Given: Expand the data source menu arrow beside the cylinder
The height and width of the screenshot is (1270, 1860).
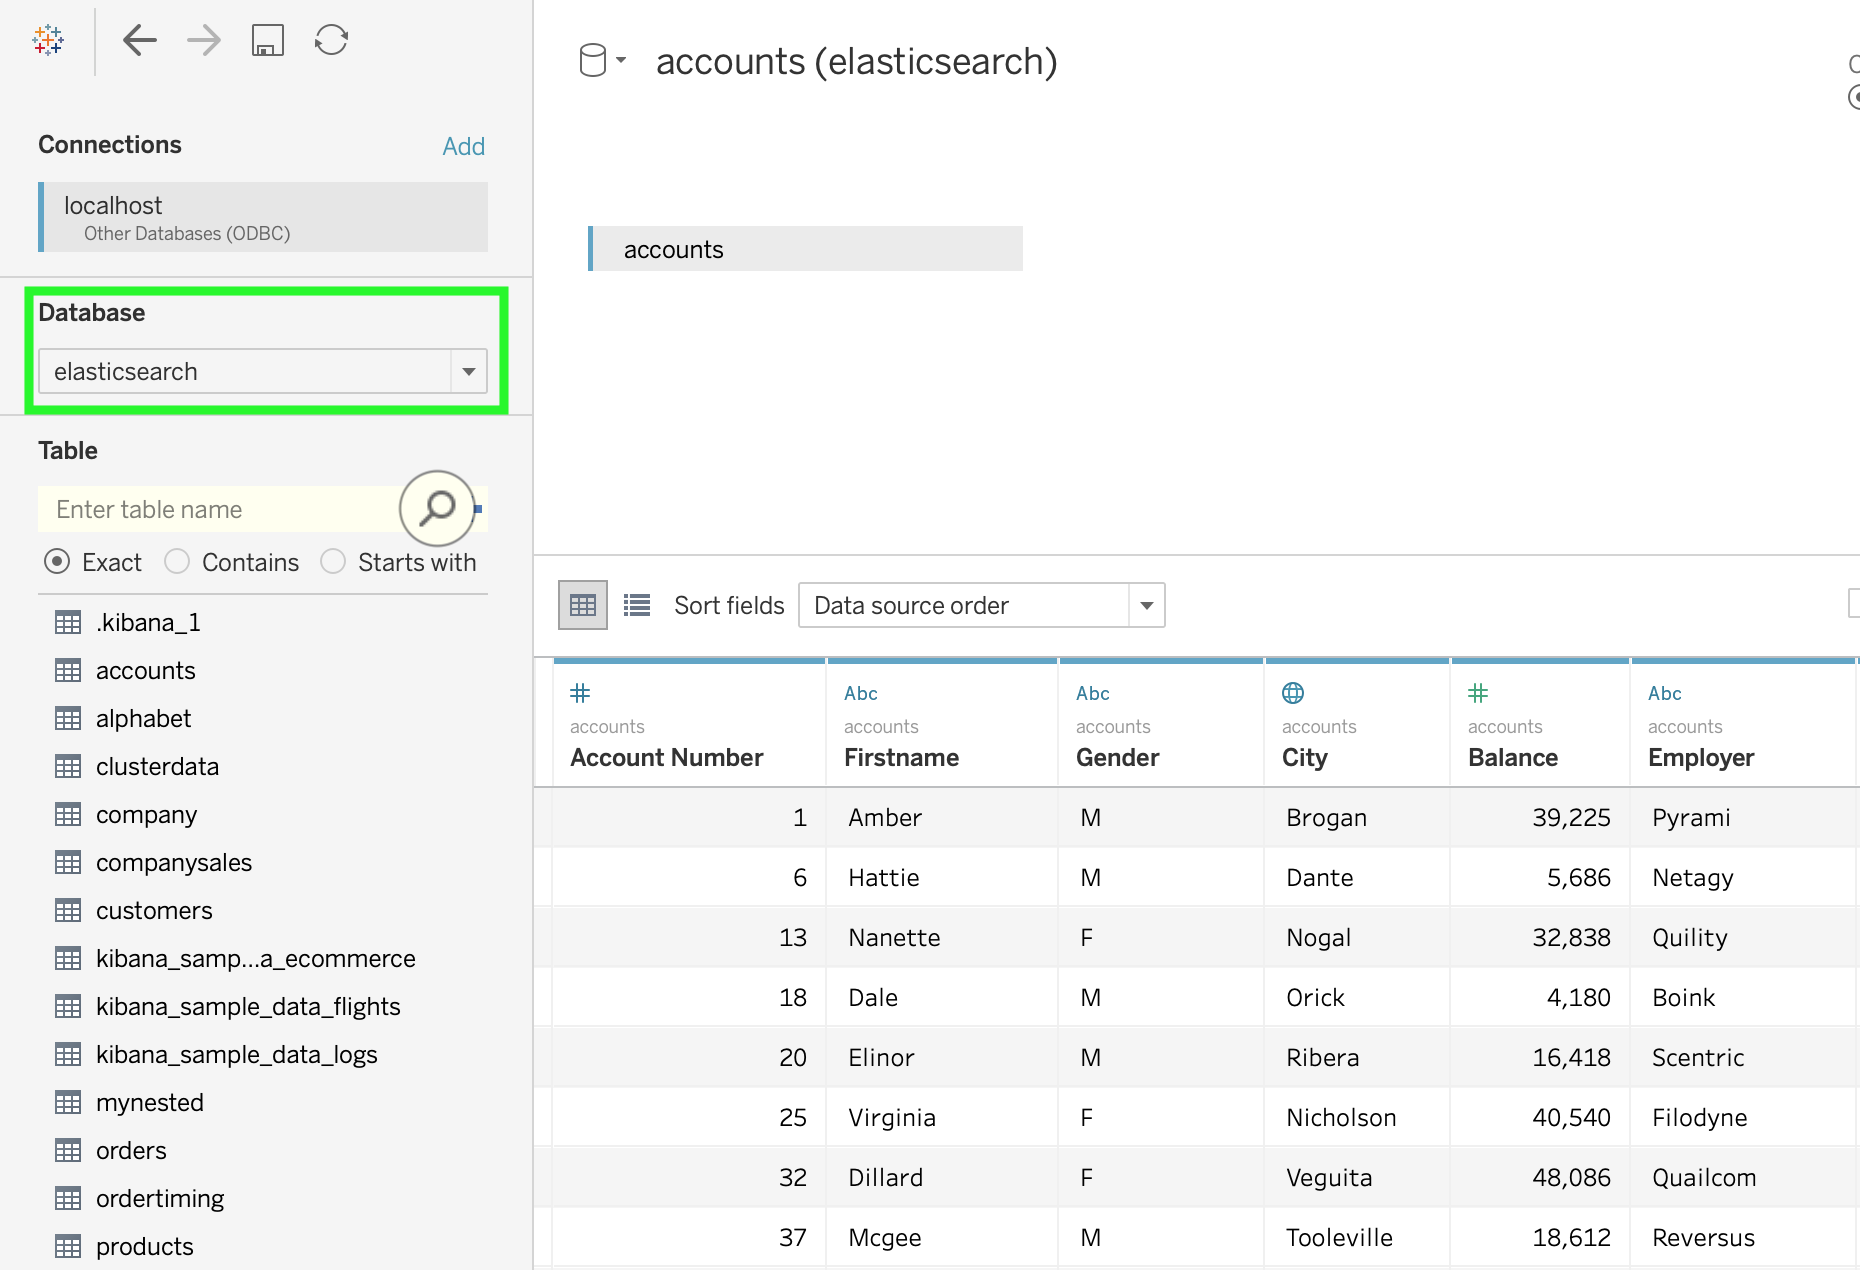Looking at the screenshot, I should pos(620,62).
